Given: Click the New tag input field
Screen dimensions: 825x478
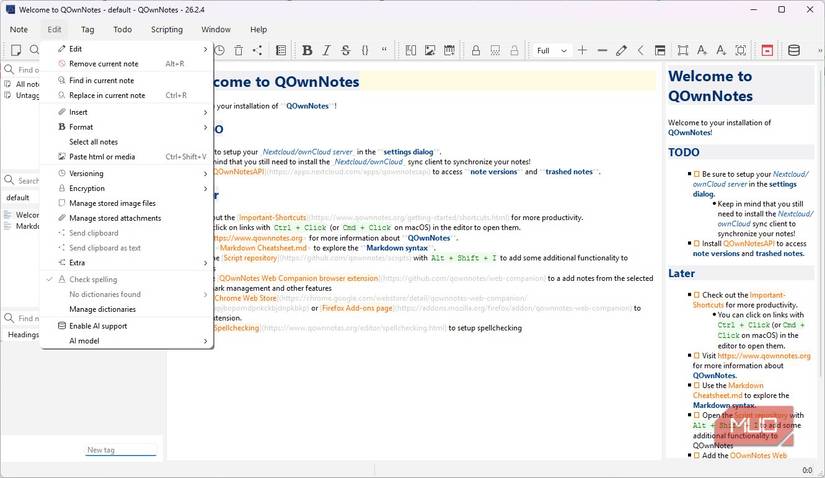Looking at the screenshot, I should click(x=121, y=450).
